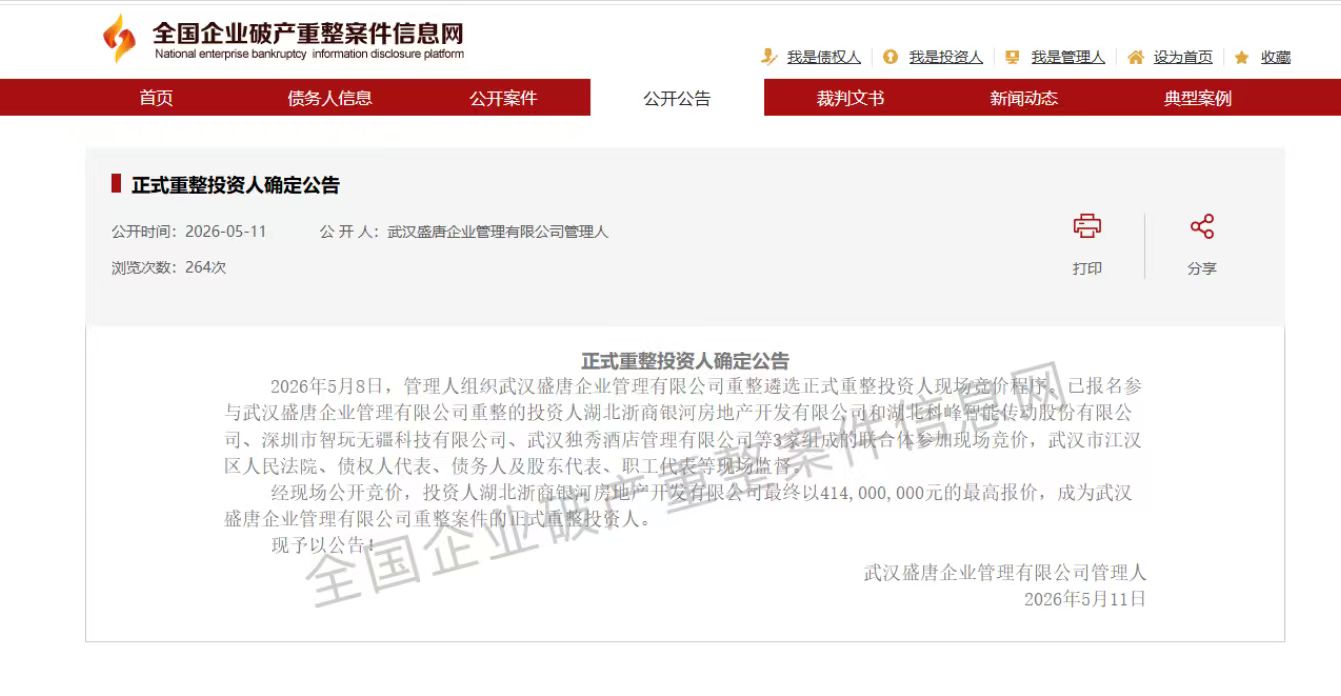This screenshot has width=1341, height=696.
Task: Click English subtitle National enterprise bankruptcy platform
Action: coord(309,54)
